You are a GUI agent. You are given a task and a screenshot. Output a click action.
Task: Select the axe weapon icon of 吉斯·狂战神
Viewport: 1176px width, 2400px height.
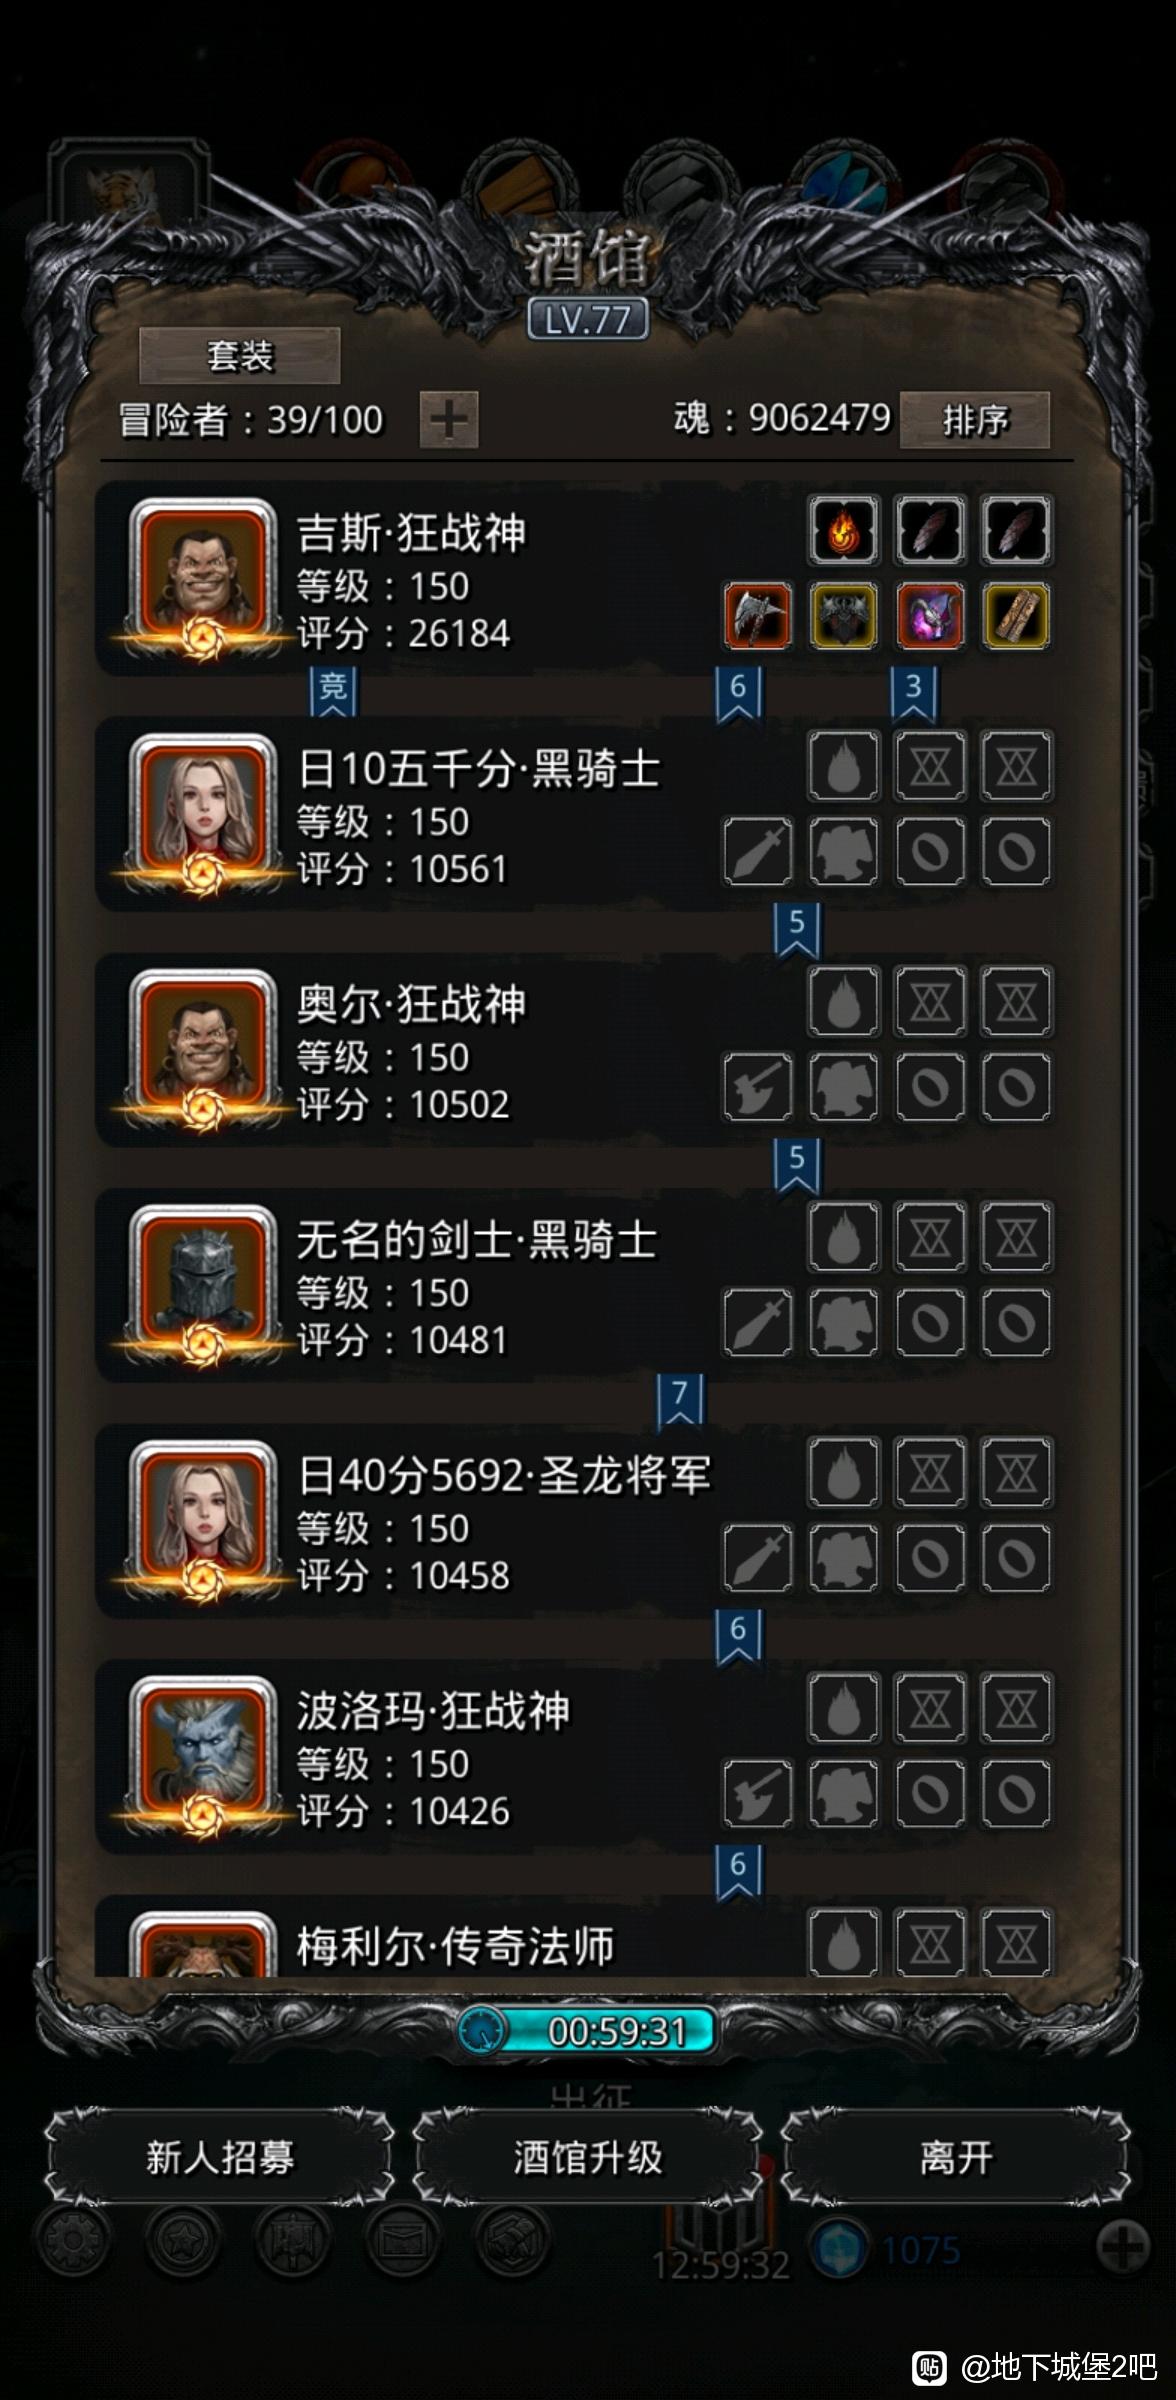tap(758, 616)
